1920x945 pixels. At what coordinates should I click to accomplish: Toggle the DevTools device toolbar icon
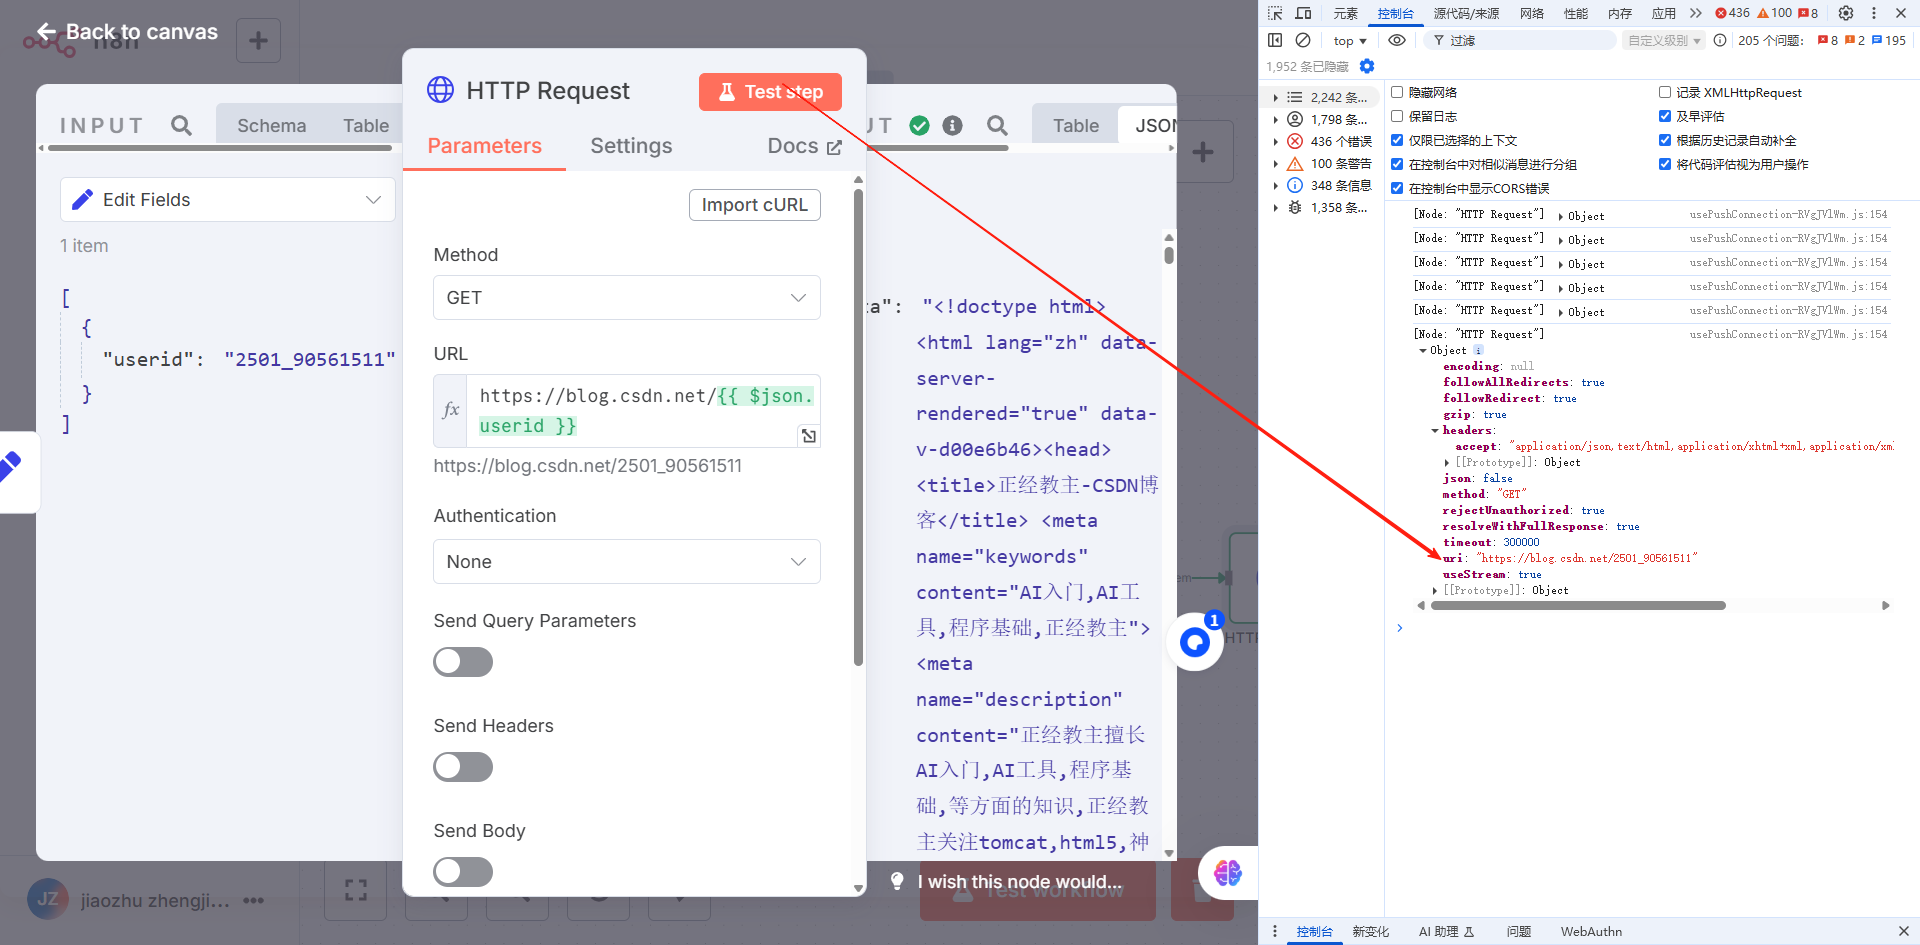point(1303,13)
